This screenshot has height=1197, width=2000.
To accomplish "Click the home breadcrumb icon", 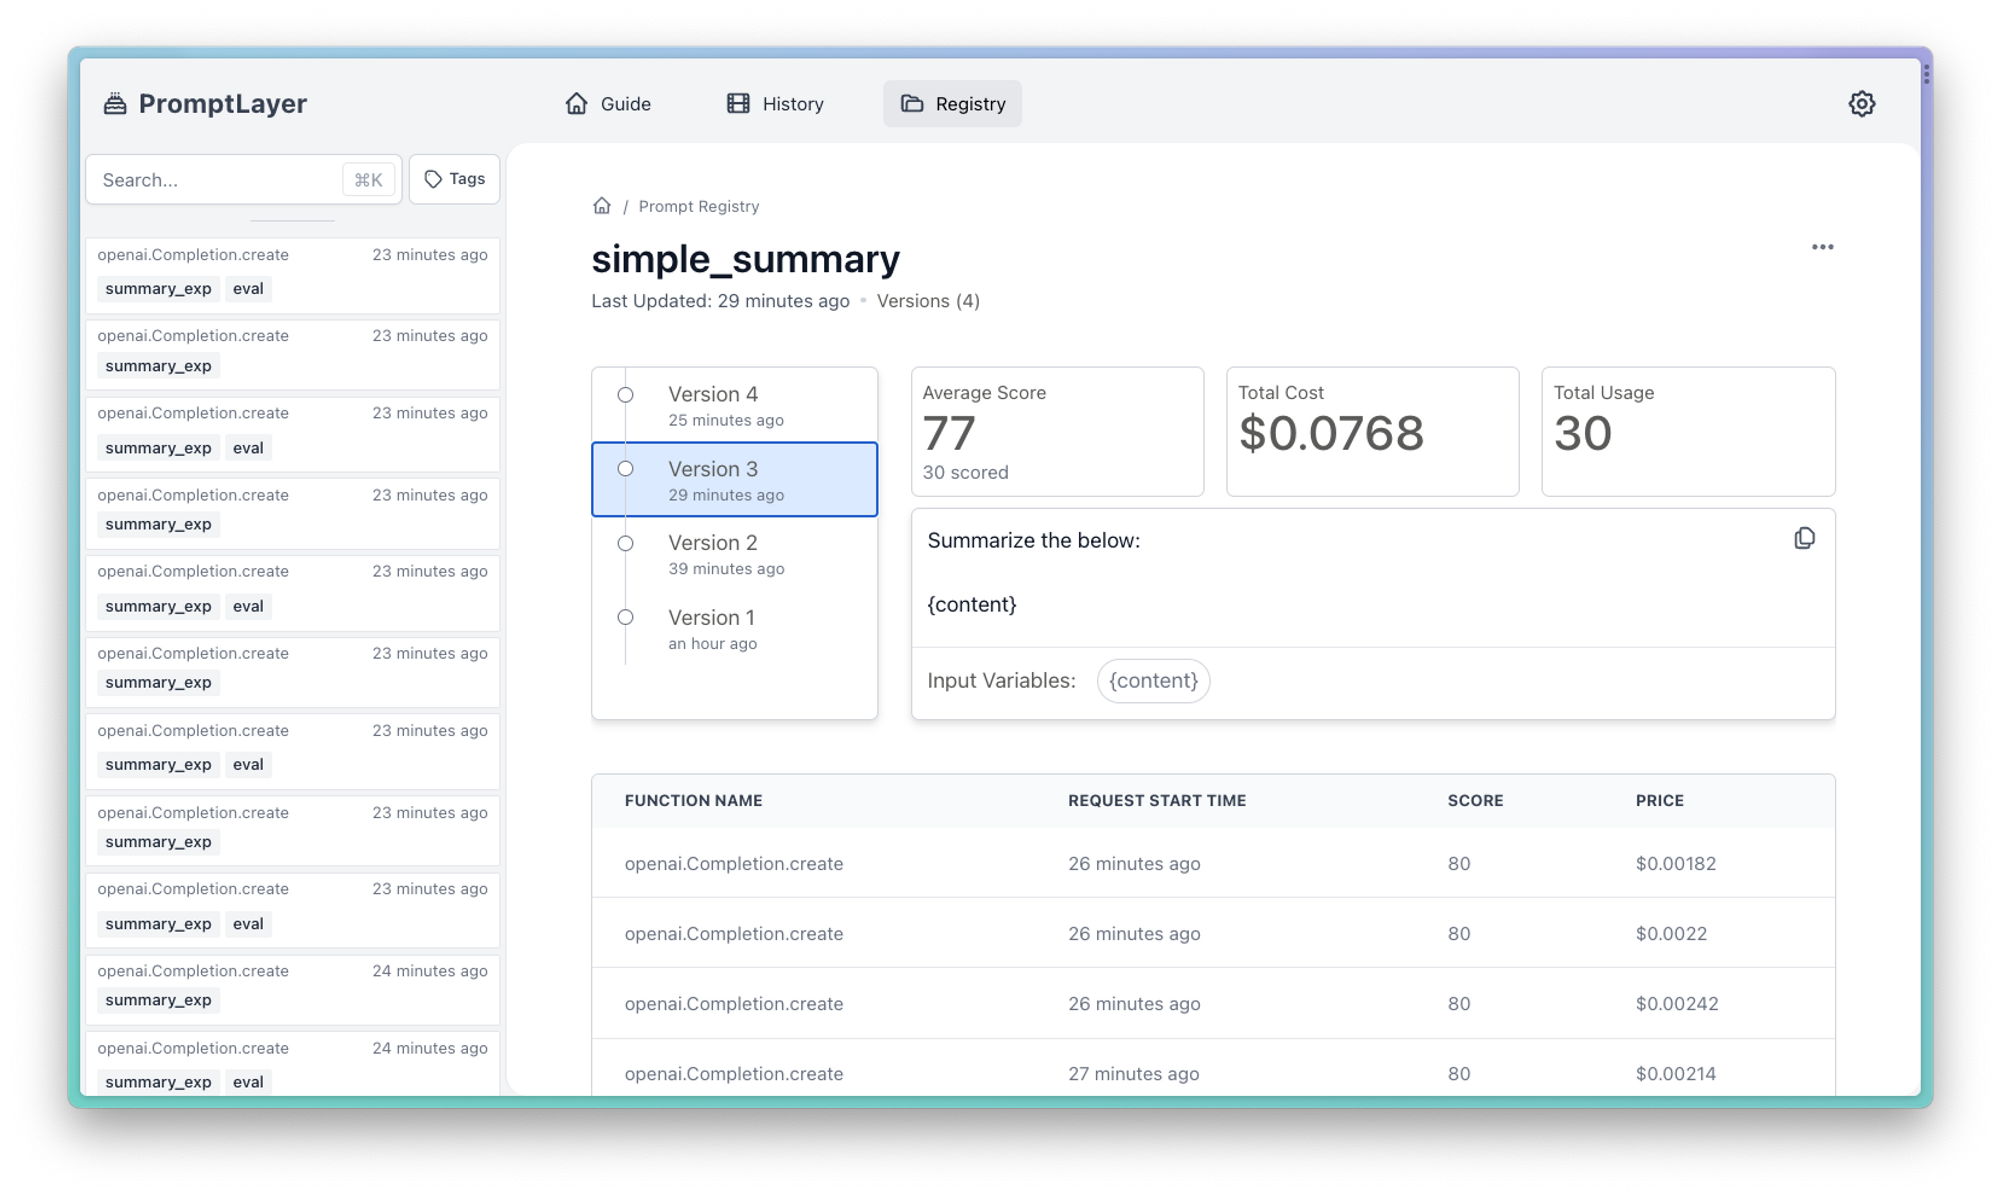I will pyautogui.click(x=601, y=206).
